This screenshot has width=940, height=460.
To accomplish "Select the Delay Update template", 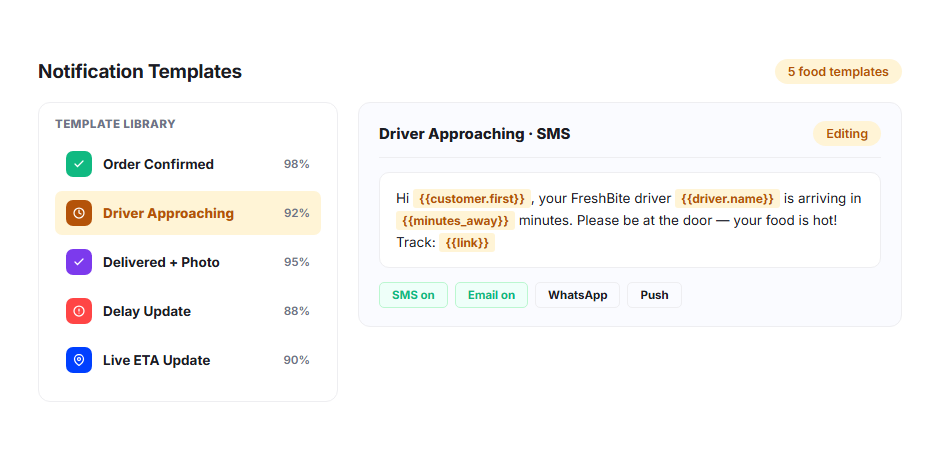I will (x=188, y=311).
